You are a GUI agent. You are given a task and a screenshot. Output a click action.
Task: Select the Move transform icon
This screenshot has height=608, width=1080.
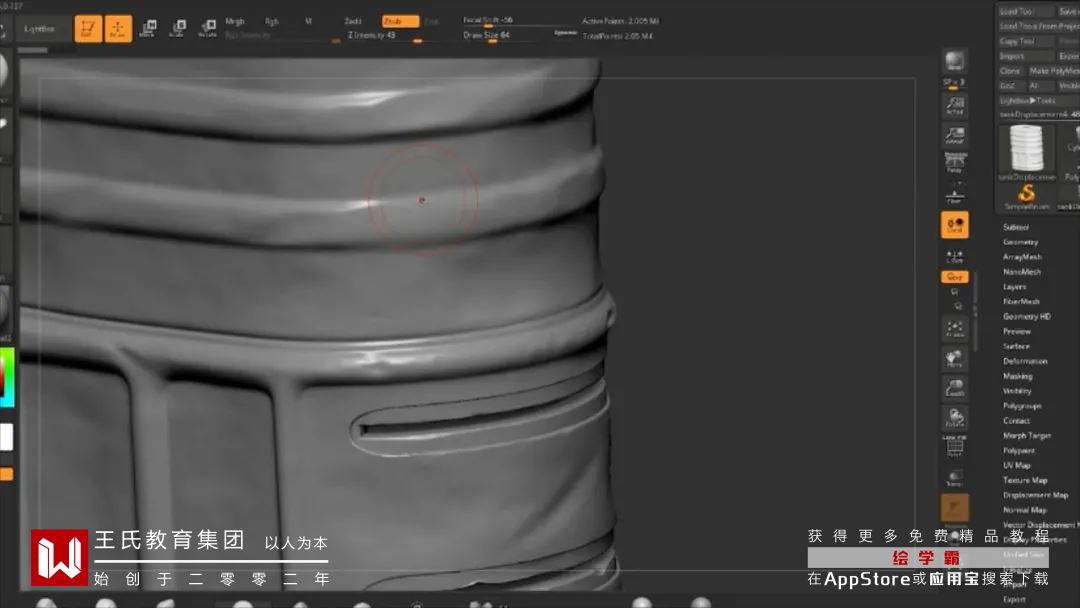point(147,28)
